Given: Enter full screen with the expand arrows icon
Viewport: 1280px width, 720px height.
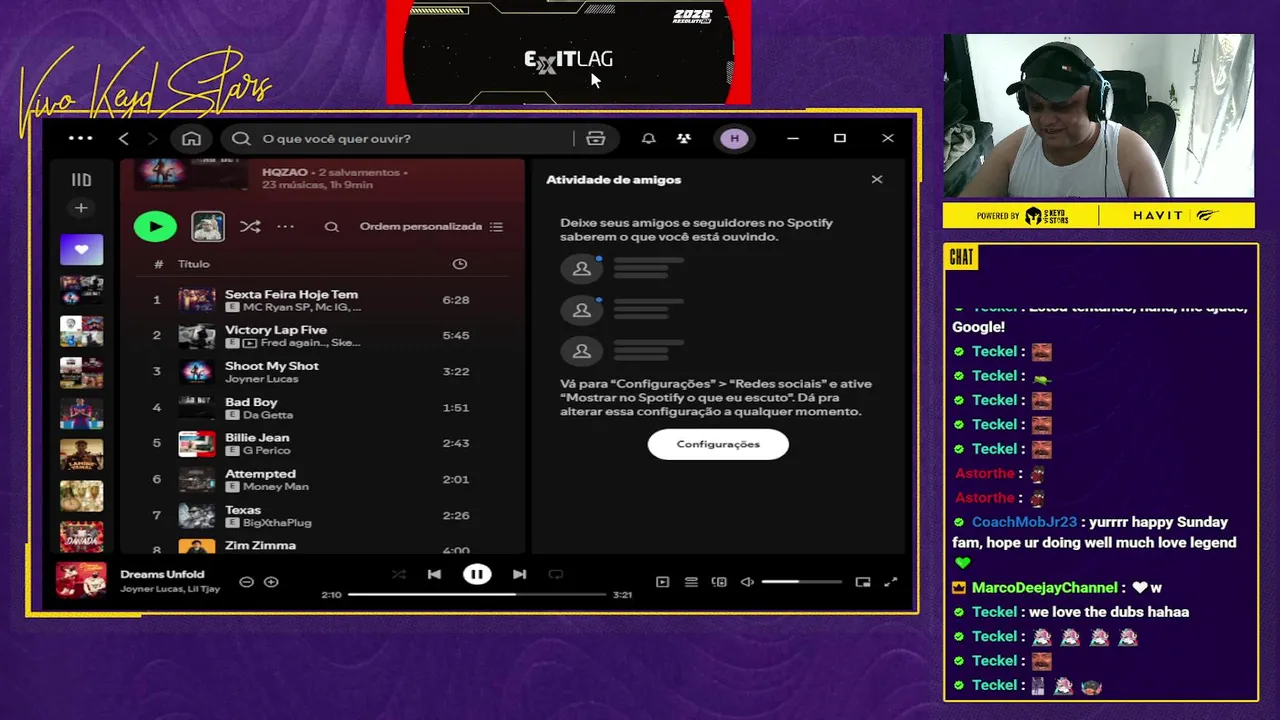Looking at the screenshot, I should (x=891, y=582).
